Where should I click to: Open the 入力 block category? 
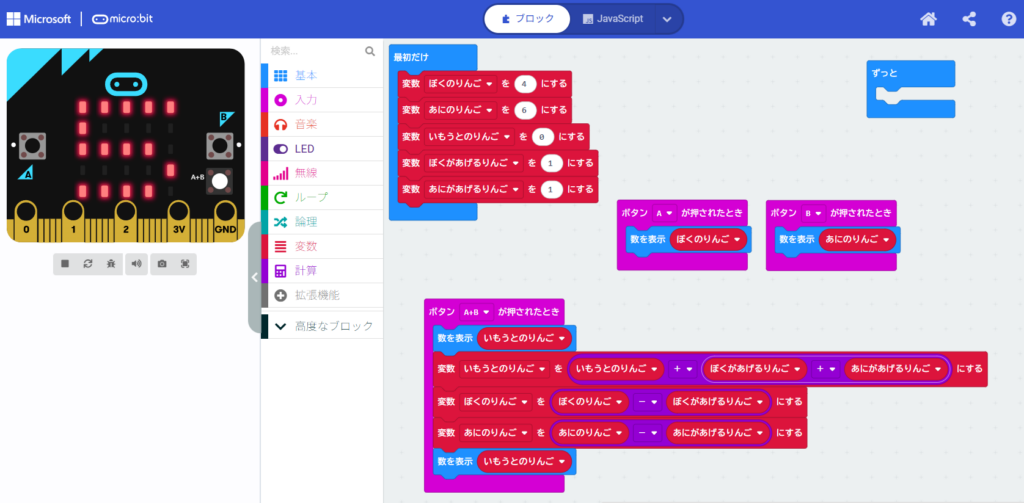point(322,100)
